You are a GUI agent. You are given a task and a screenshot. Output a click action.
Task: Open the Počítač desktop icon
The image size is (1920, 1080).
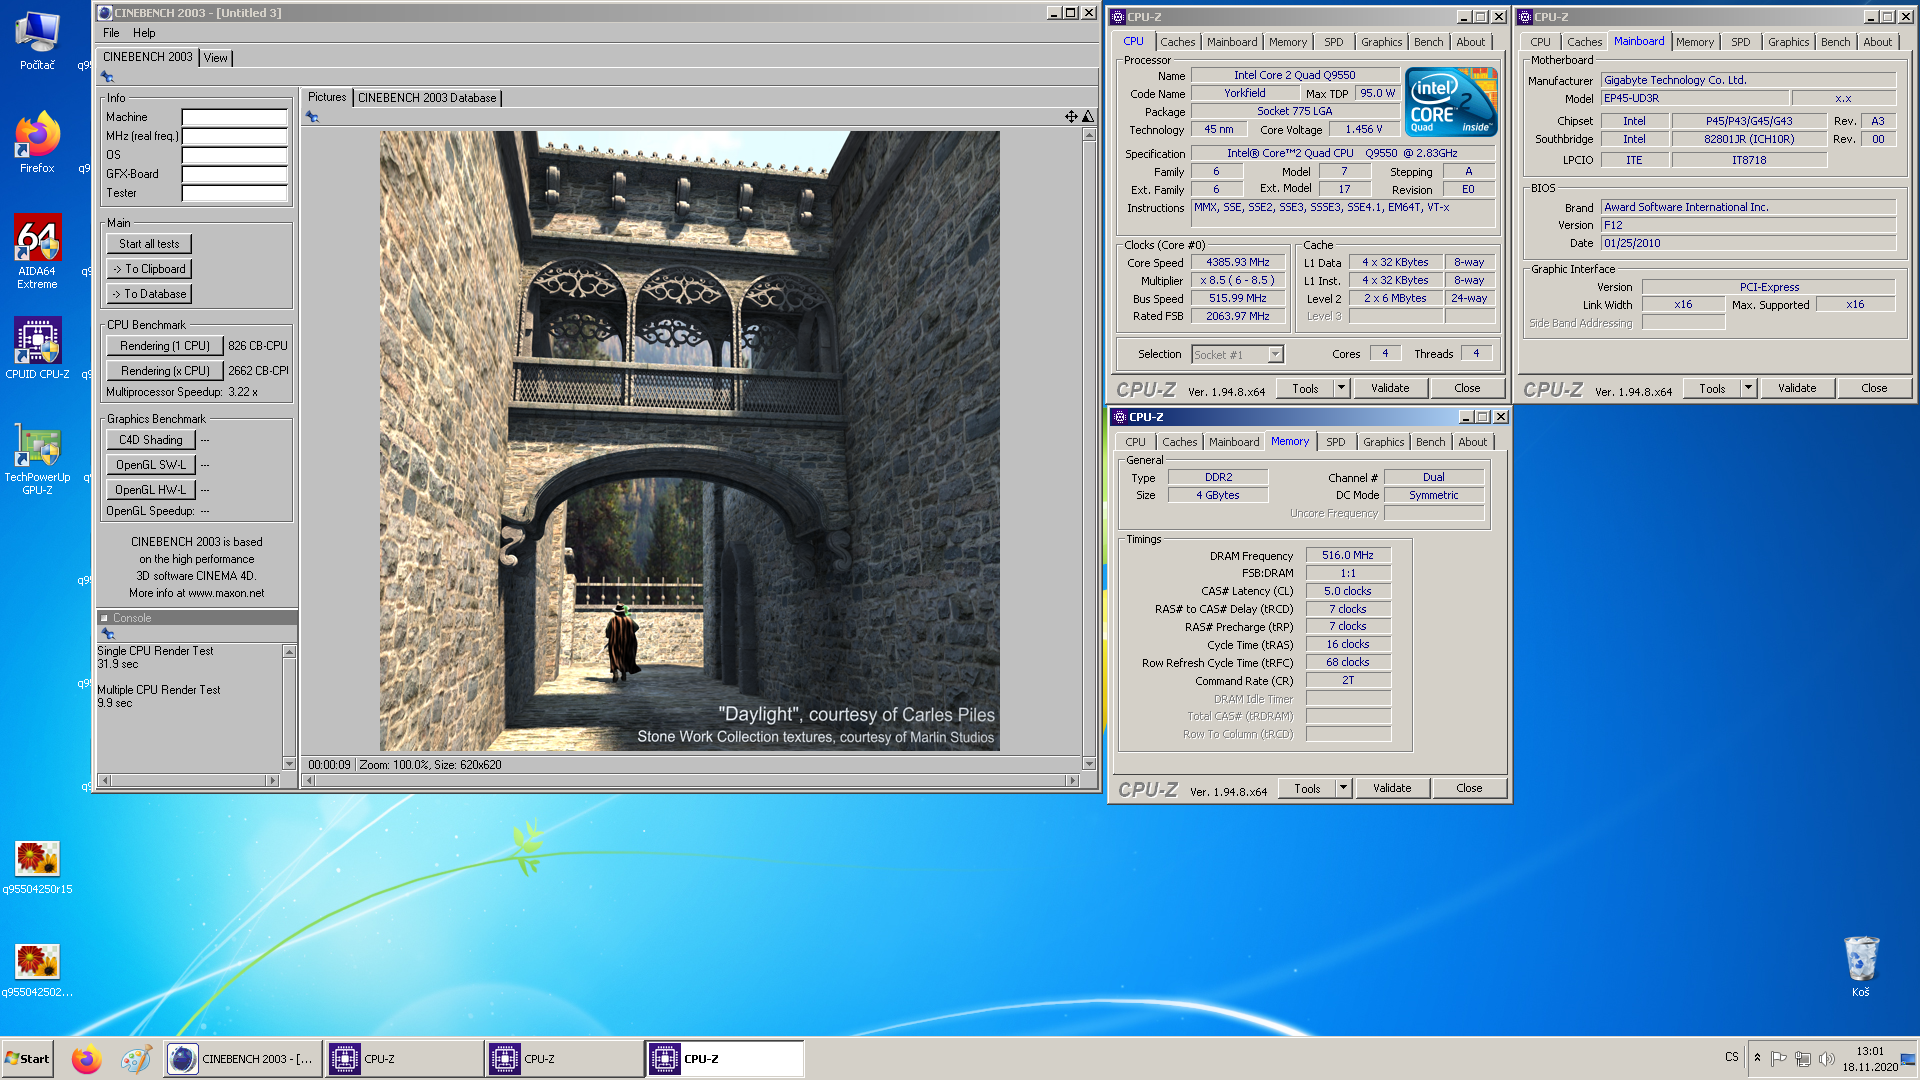[x=37, y=40]
